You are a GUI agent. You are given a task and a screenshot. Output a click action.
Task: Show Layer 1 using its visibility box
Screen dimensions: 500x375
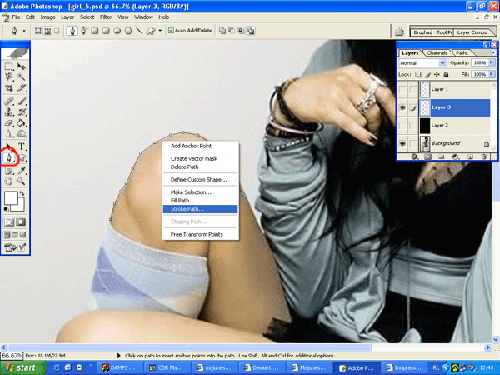(403, 89)
